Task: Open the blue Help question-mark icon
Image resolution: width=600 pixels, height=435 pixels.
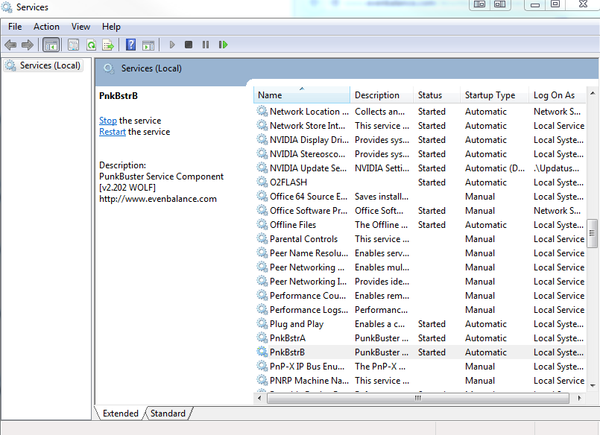Action: pyautogui.click(x=131, y=45)
